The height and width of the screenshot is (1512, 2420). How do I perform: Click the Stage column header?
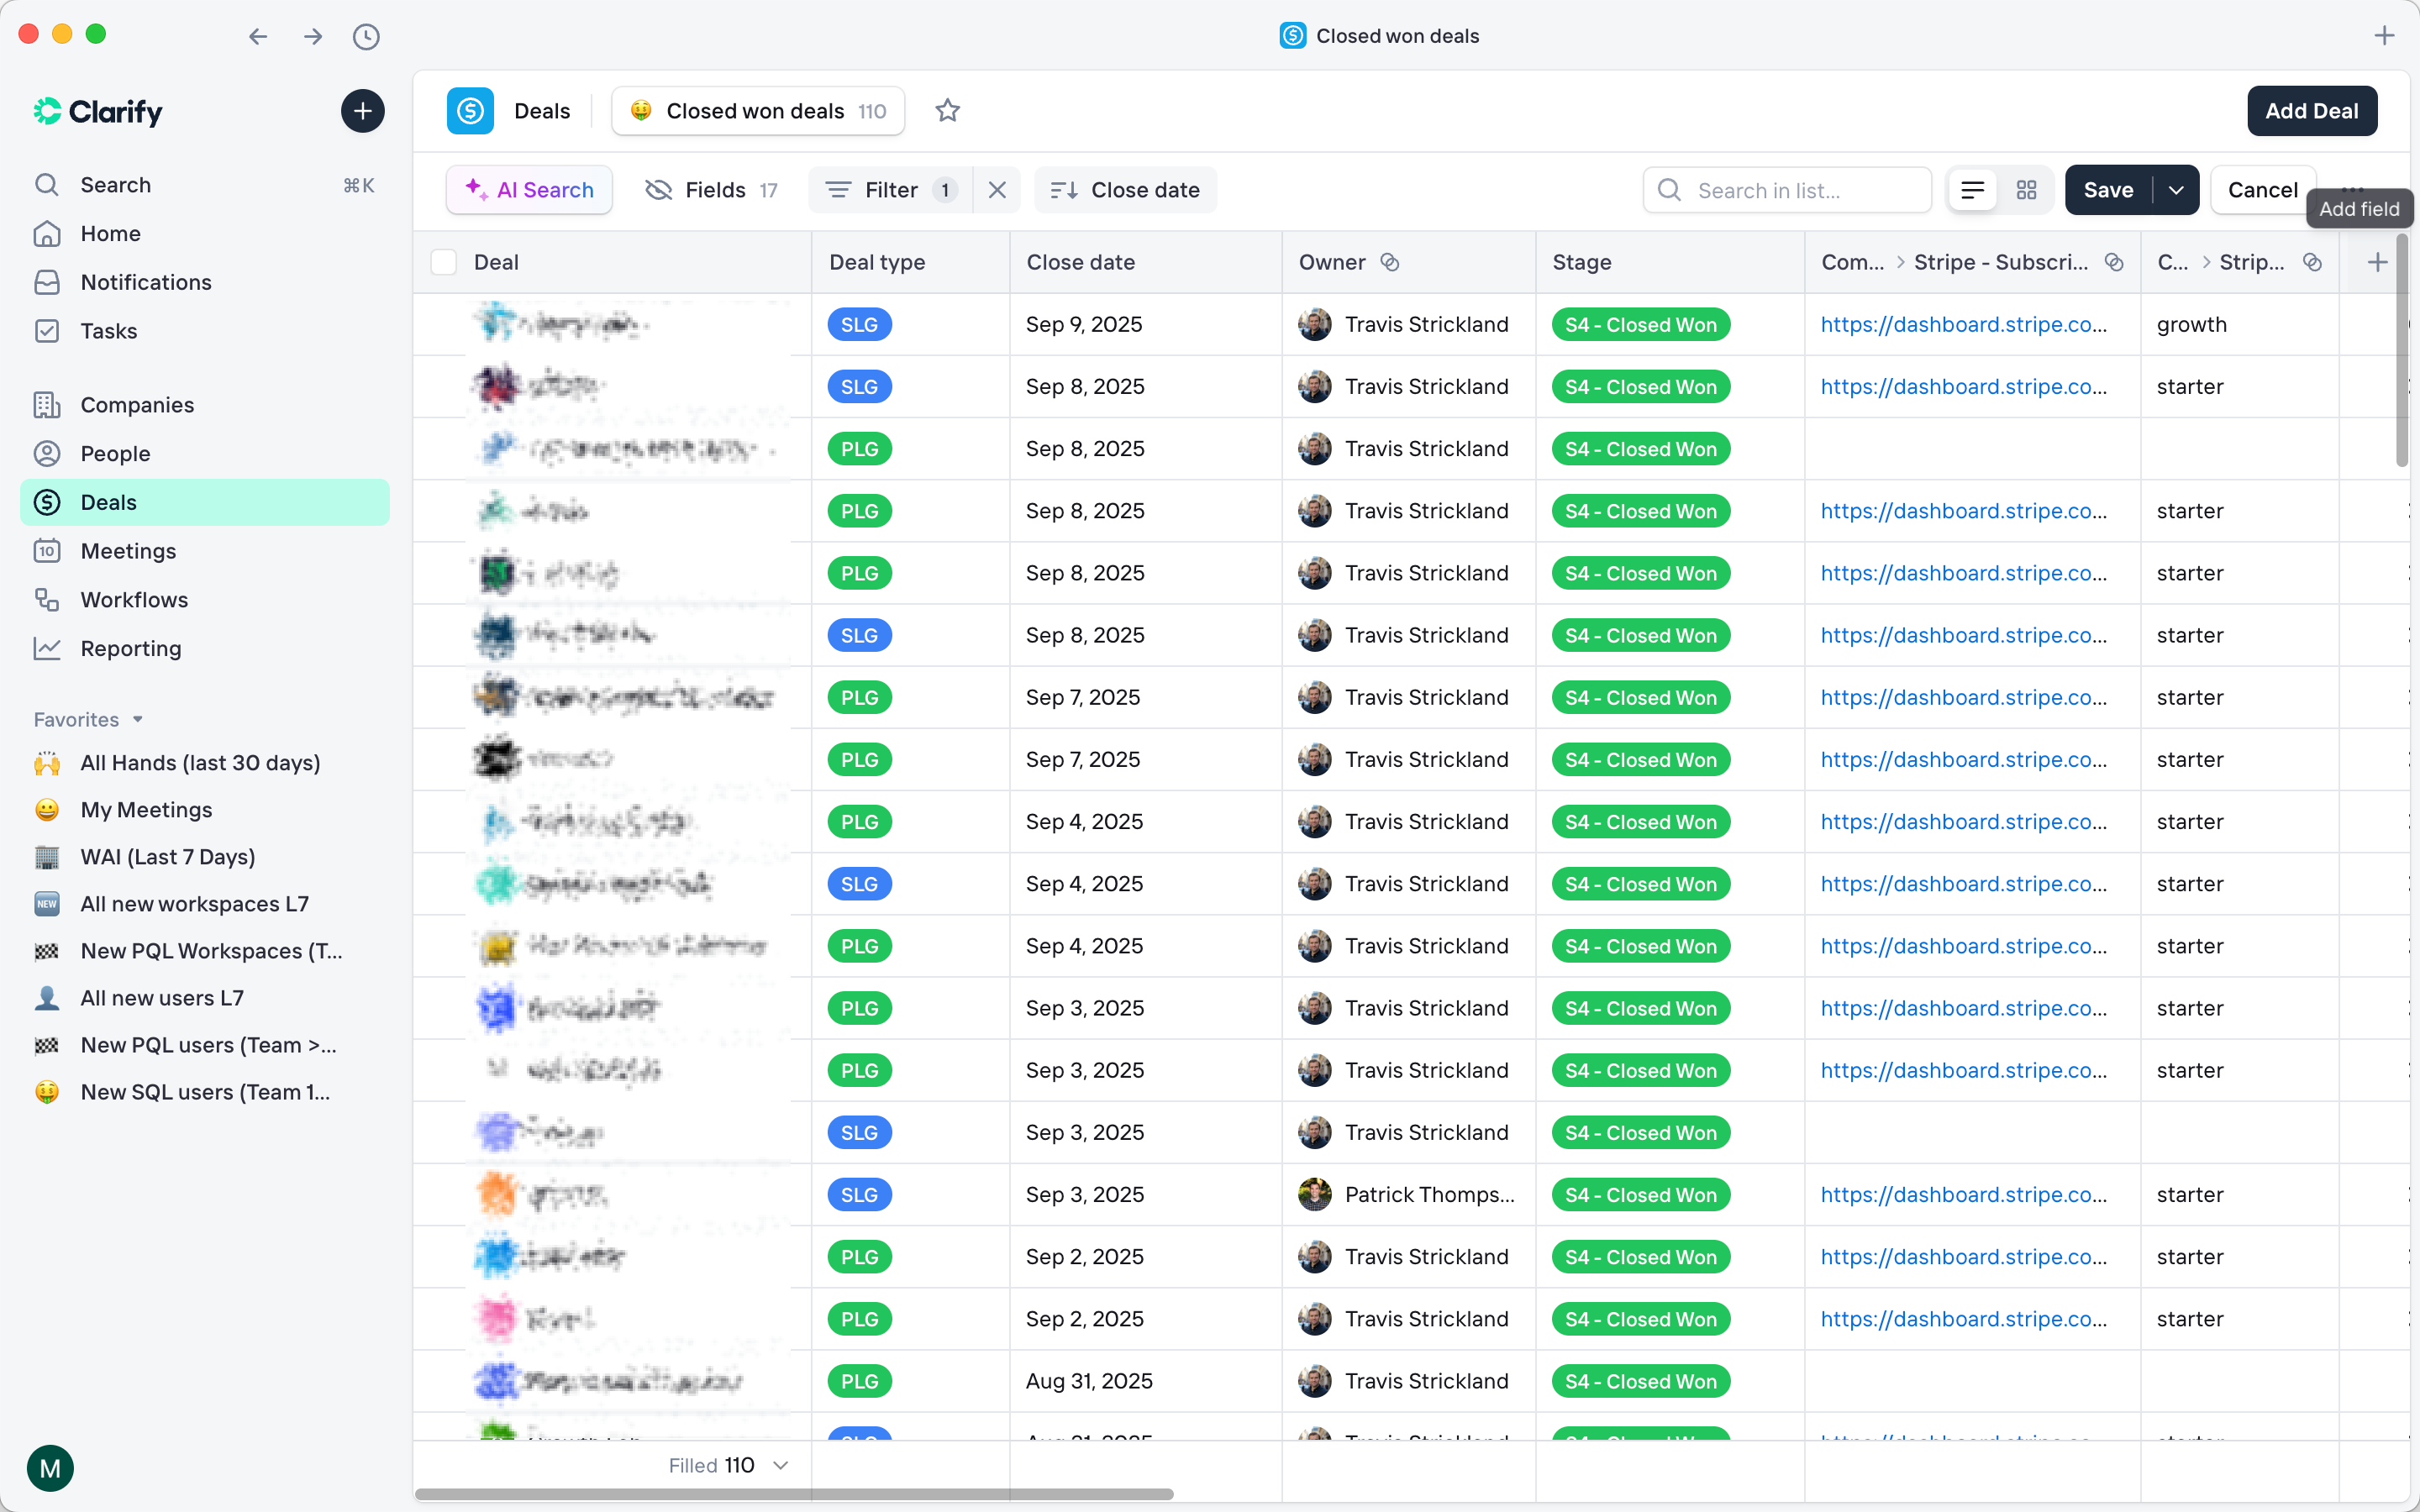click(x=1670, y=262)
